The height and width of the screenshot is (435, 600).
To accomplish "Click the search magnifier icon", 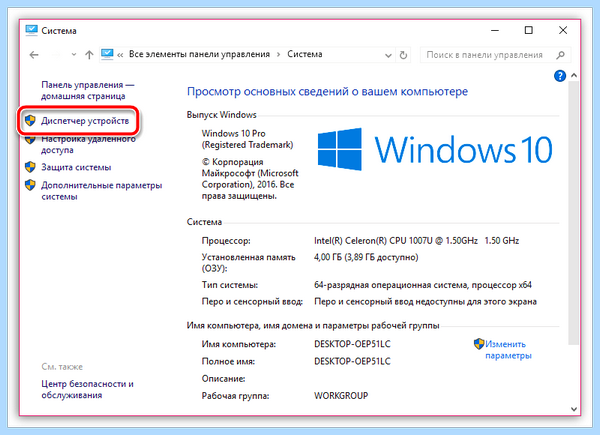I will (x=560, y=55).
